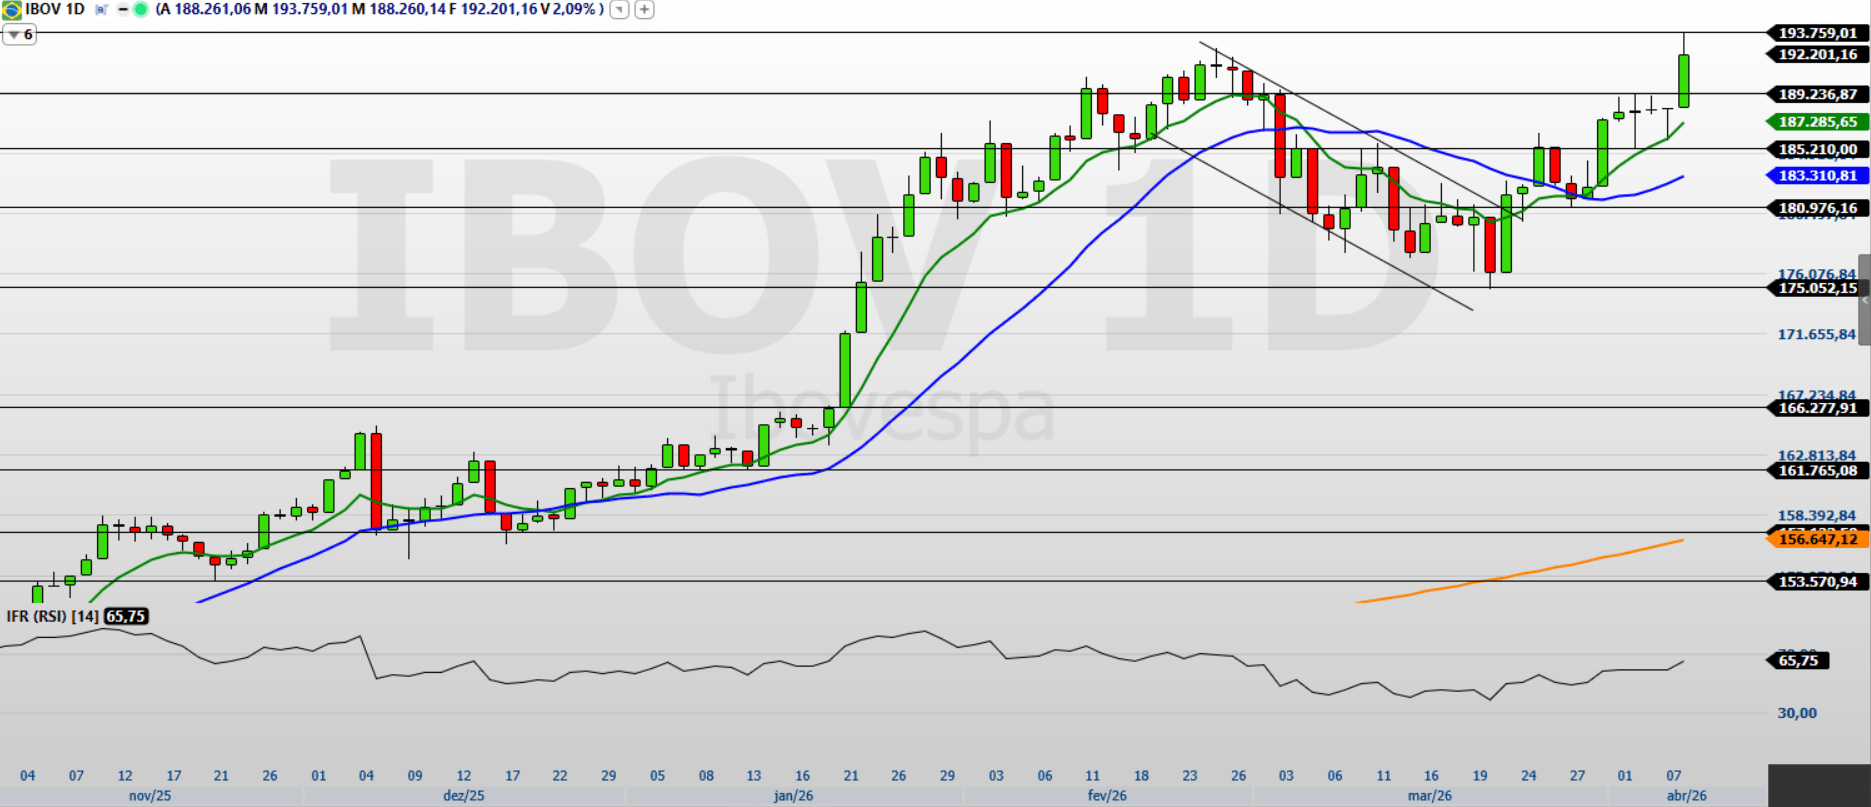Select the orange moving average tag 156.647,12
Image resolution: width=1871 pixels, height=807 pixels.
[1817, 539]
